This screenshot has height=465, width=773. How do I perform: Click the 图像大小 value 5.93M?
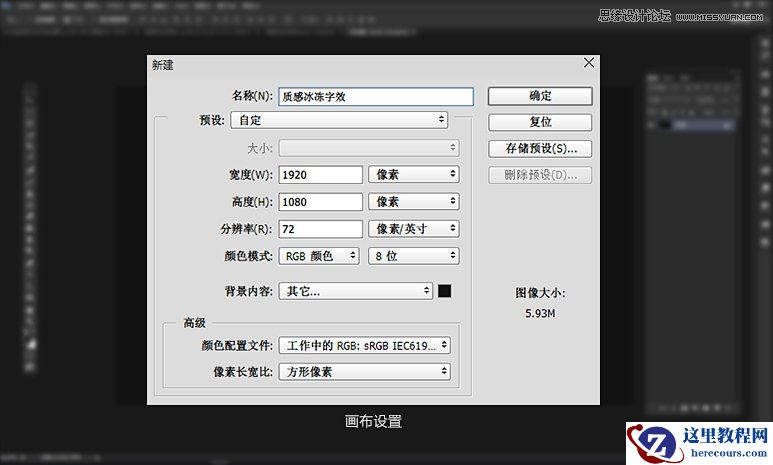(540, 313)
